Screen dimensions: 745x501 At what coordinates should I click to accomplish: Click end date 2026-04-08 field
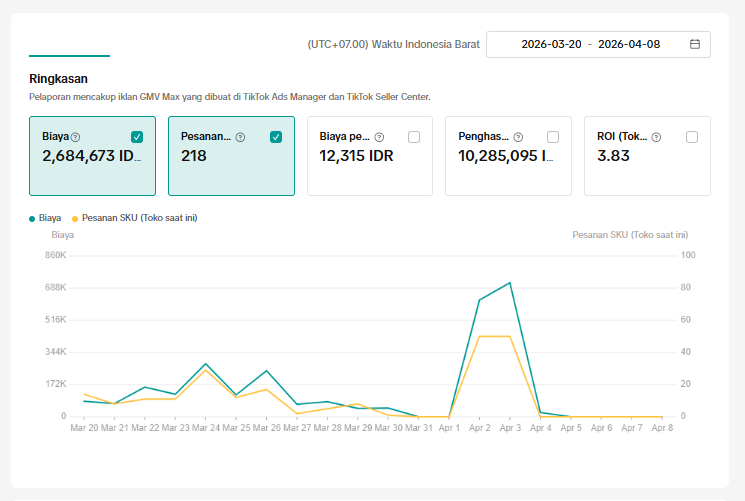click(x=629, y=44)
